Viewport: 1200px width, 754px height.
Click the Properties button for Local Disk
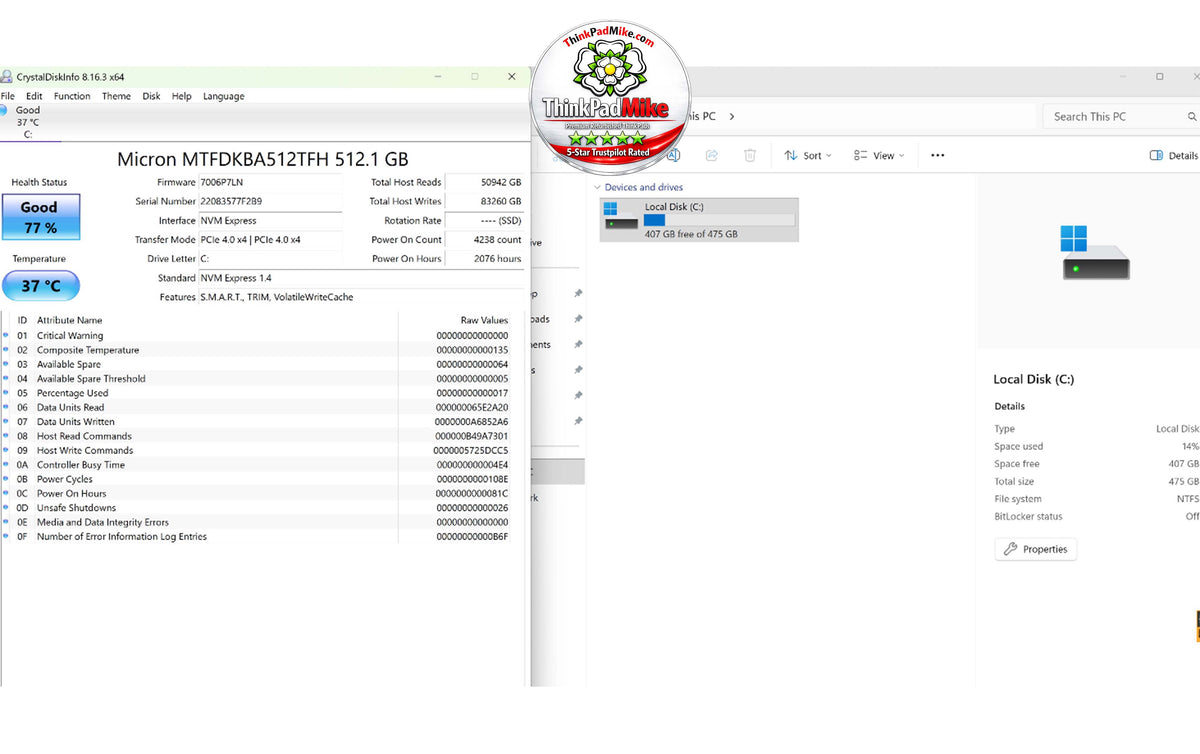(1035, 549)
